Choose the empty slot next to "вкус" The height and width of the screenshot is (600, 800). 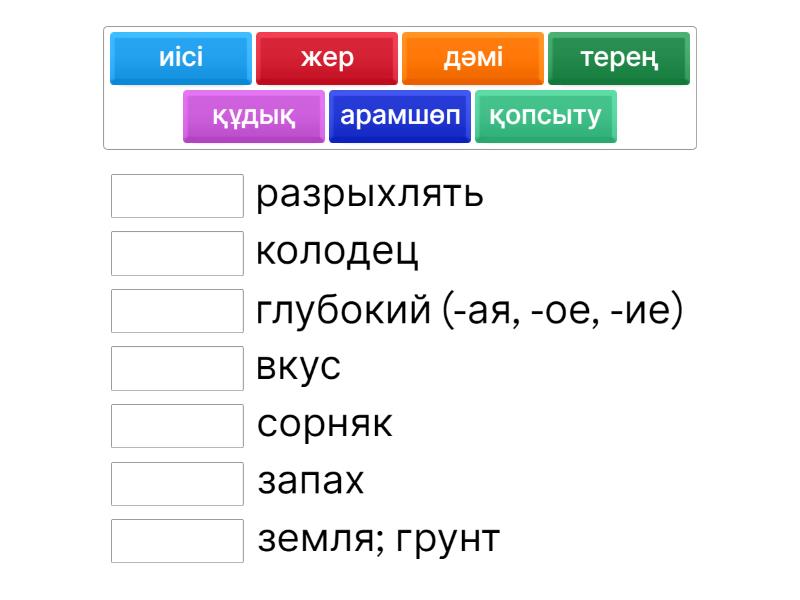pyautogui.click(x=178, y=368)
